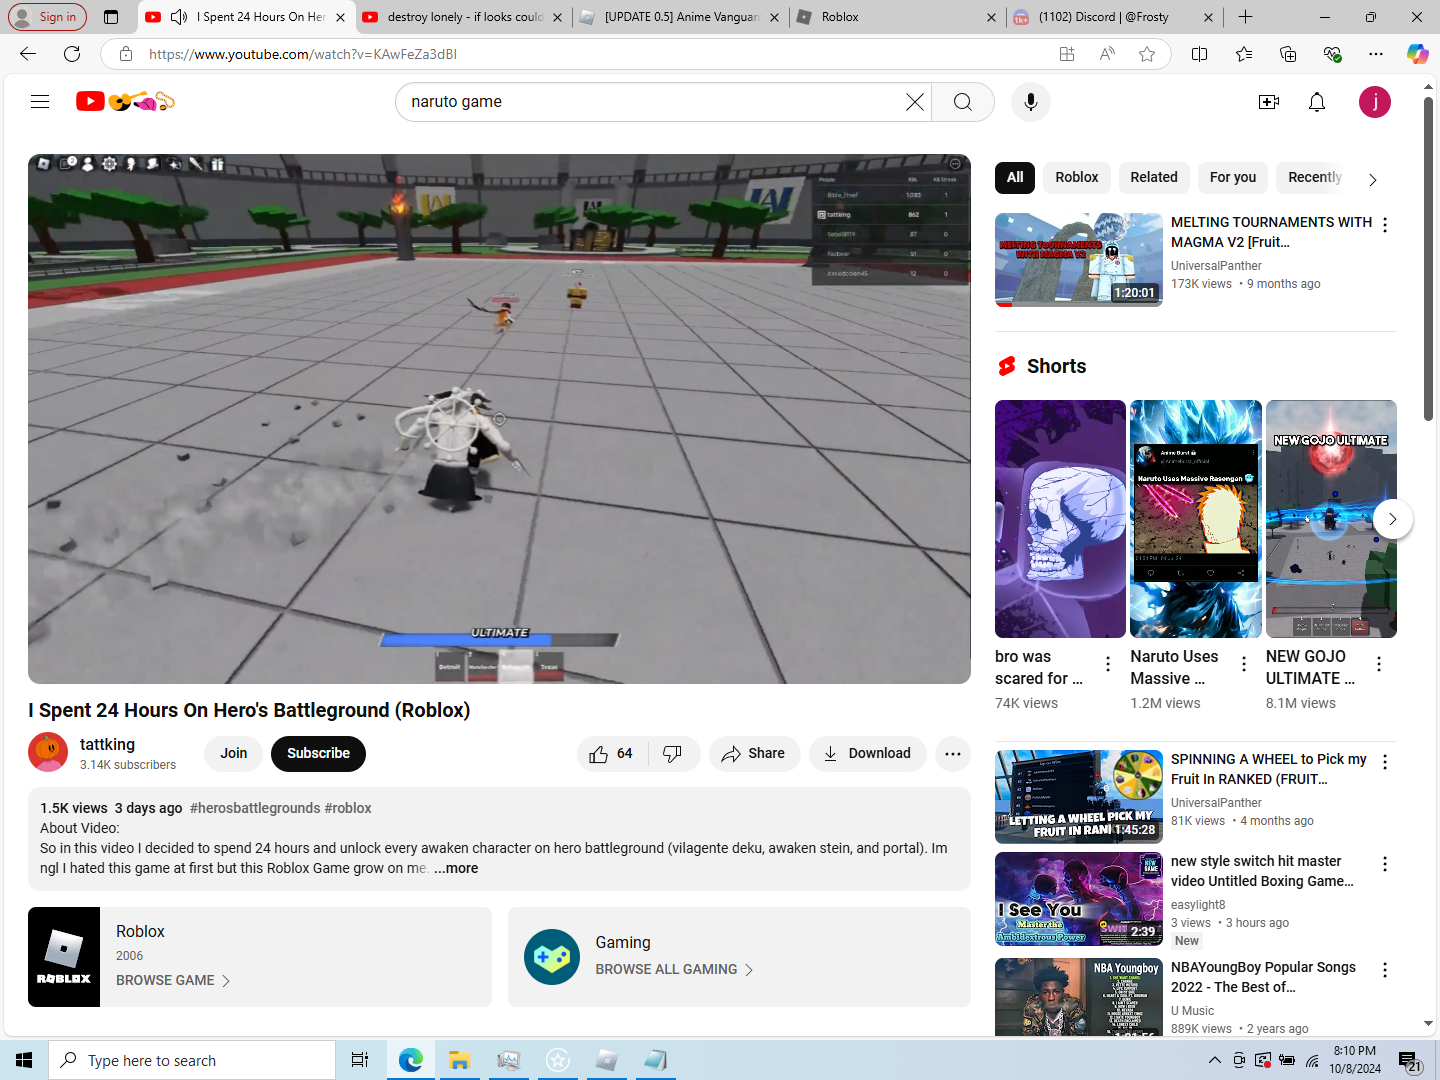Screen dimensions: 1440x1080
Task: Open more actions ellipsis under video
Action: [953, 754]
